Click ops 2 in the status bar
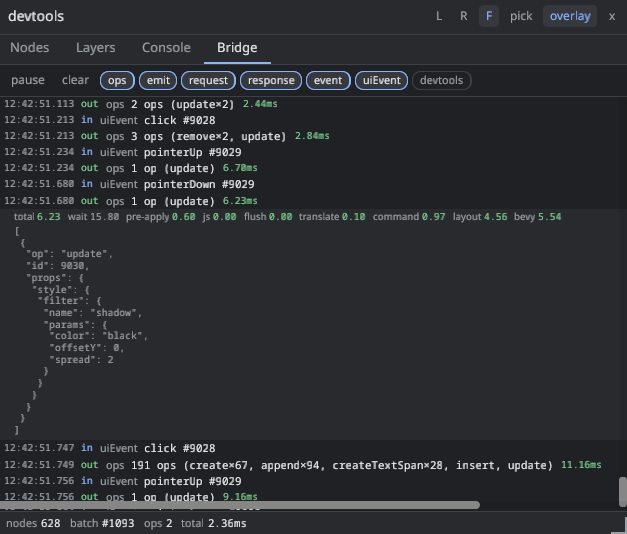Image resolution: width=627 pixels, height=534 pixels. coord(158,523)
